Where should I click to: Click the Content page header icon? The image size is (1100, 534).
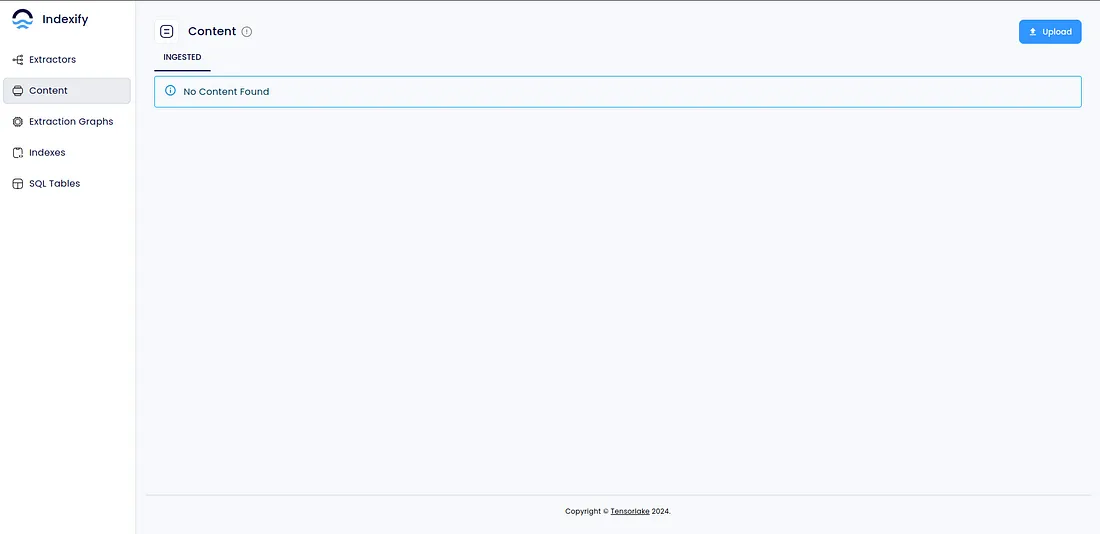click(166, 32)
